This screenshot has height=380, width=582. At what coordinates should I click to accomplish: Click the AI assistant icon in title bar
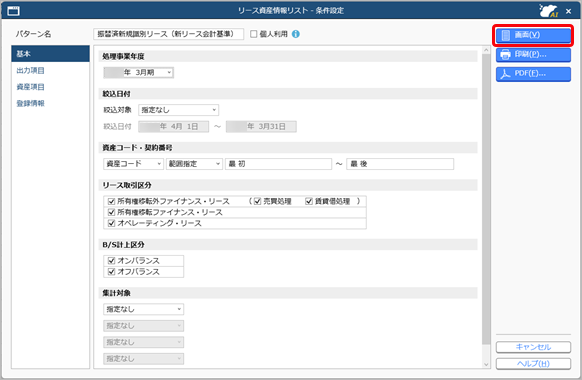(549, 11)
